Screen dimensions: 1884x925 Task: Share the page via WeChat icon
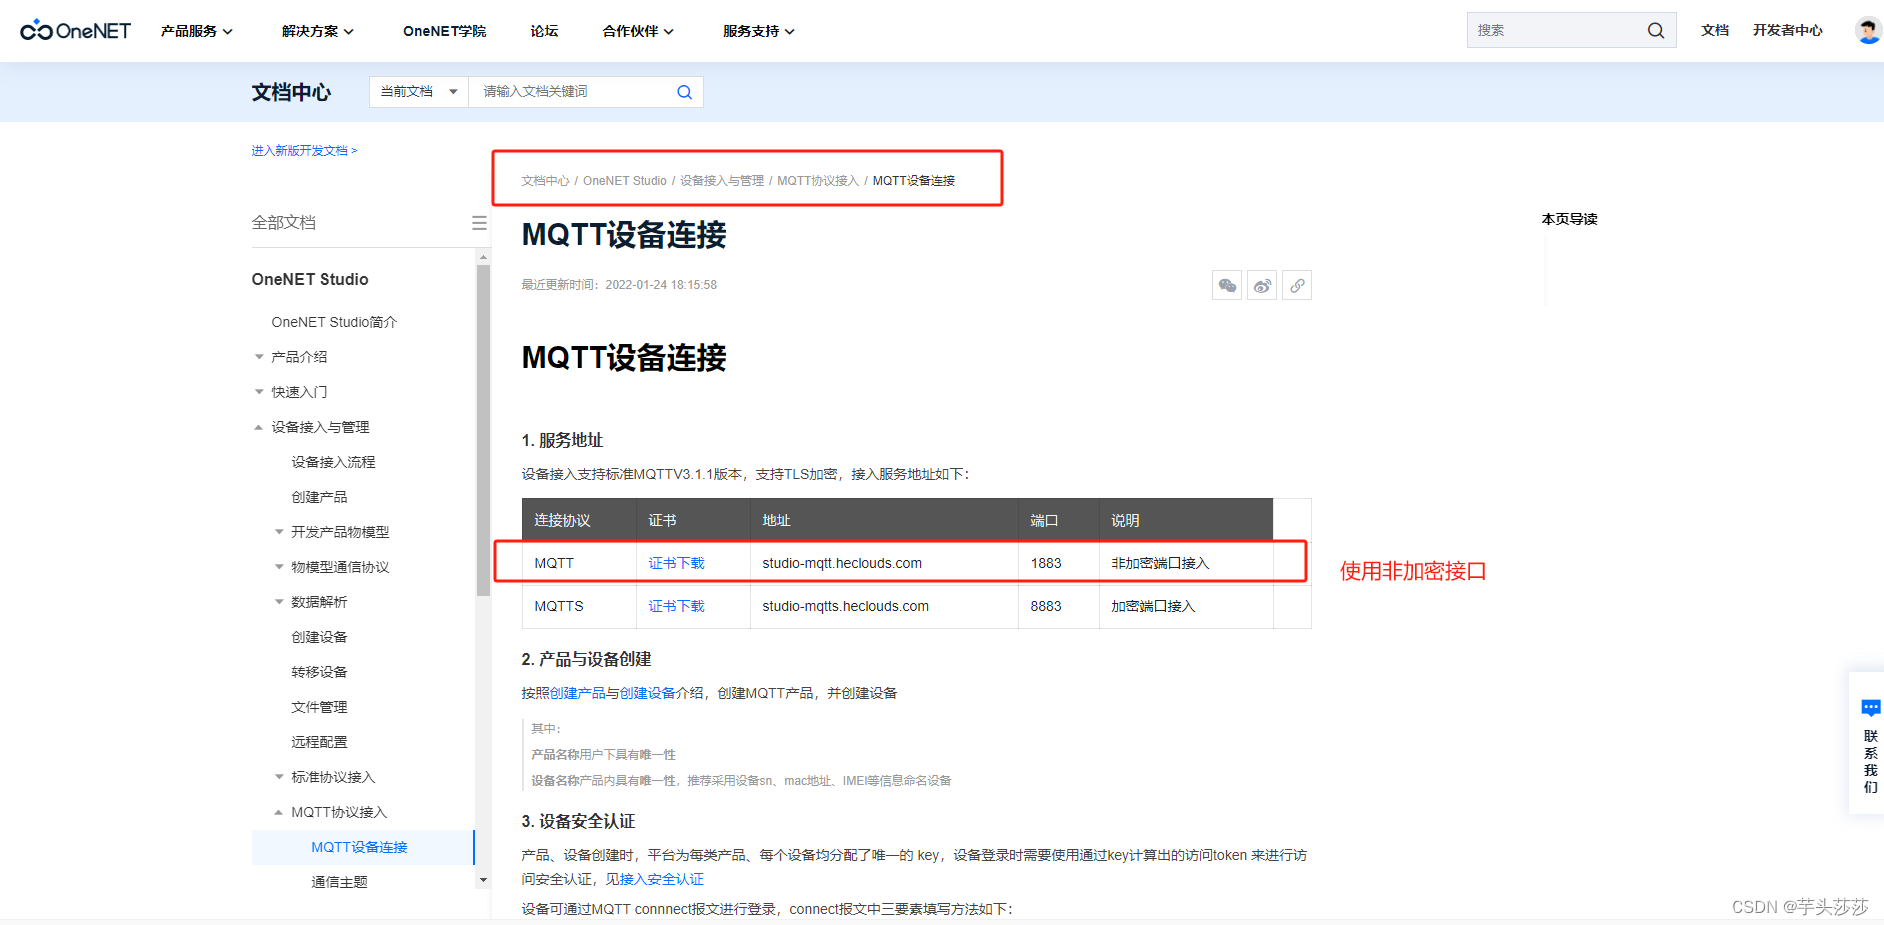point(1227,286)
